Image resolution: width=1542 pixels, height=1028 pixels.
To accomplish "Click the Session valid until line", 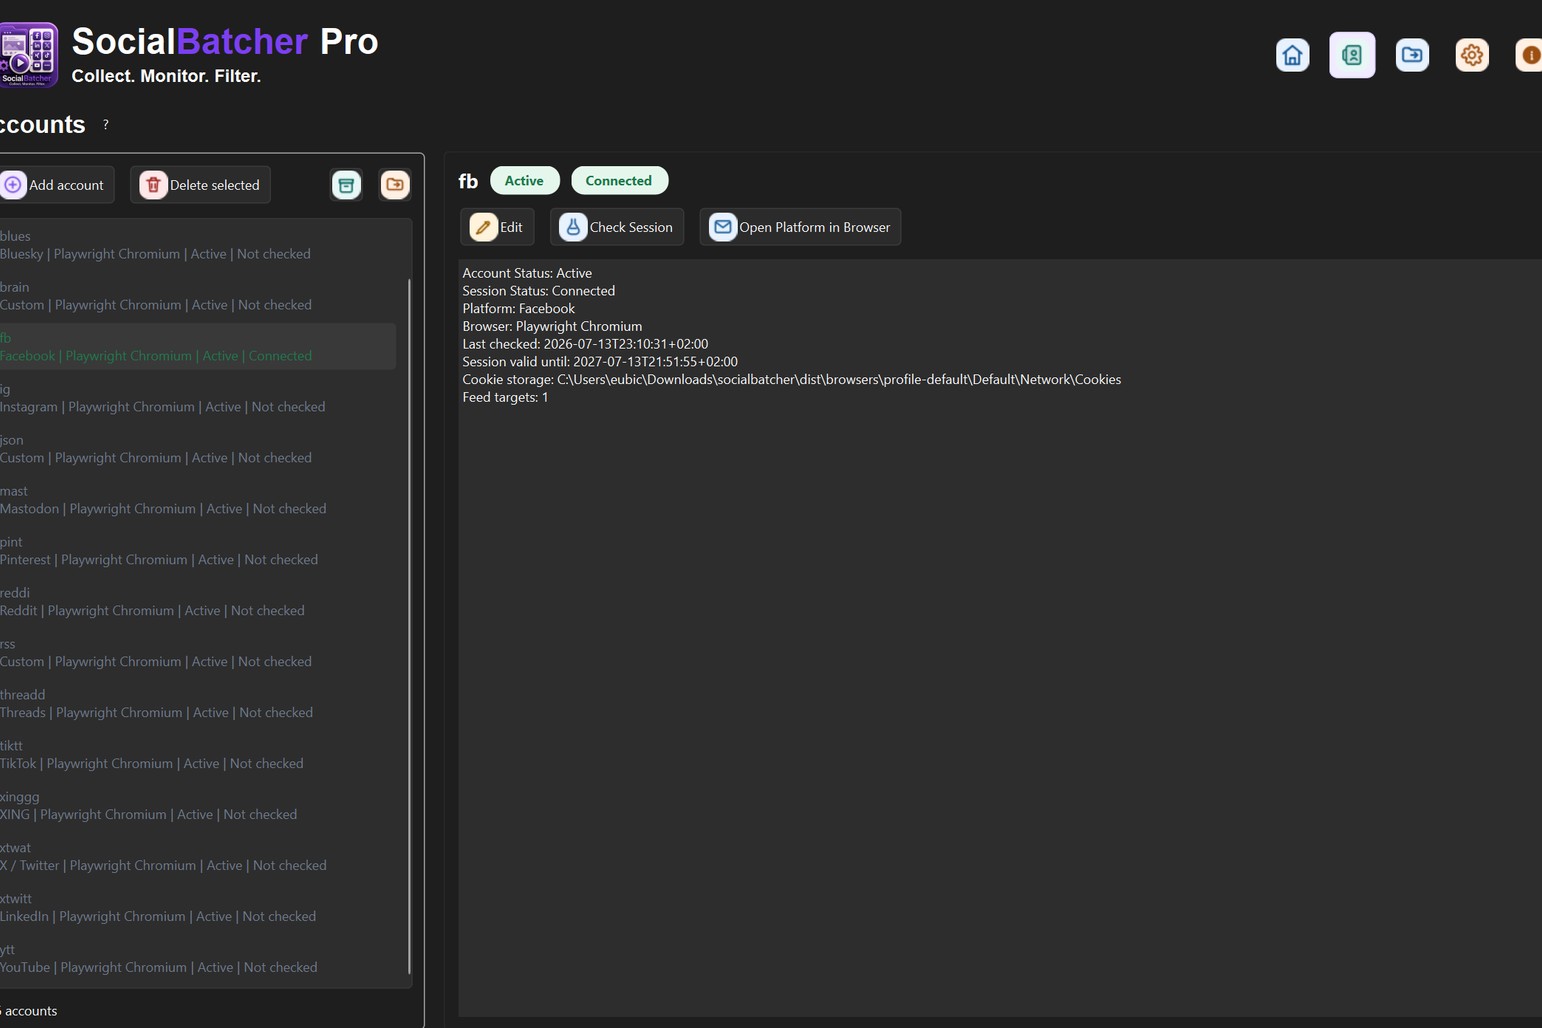I will [x=600, y=362].
